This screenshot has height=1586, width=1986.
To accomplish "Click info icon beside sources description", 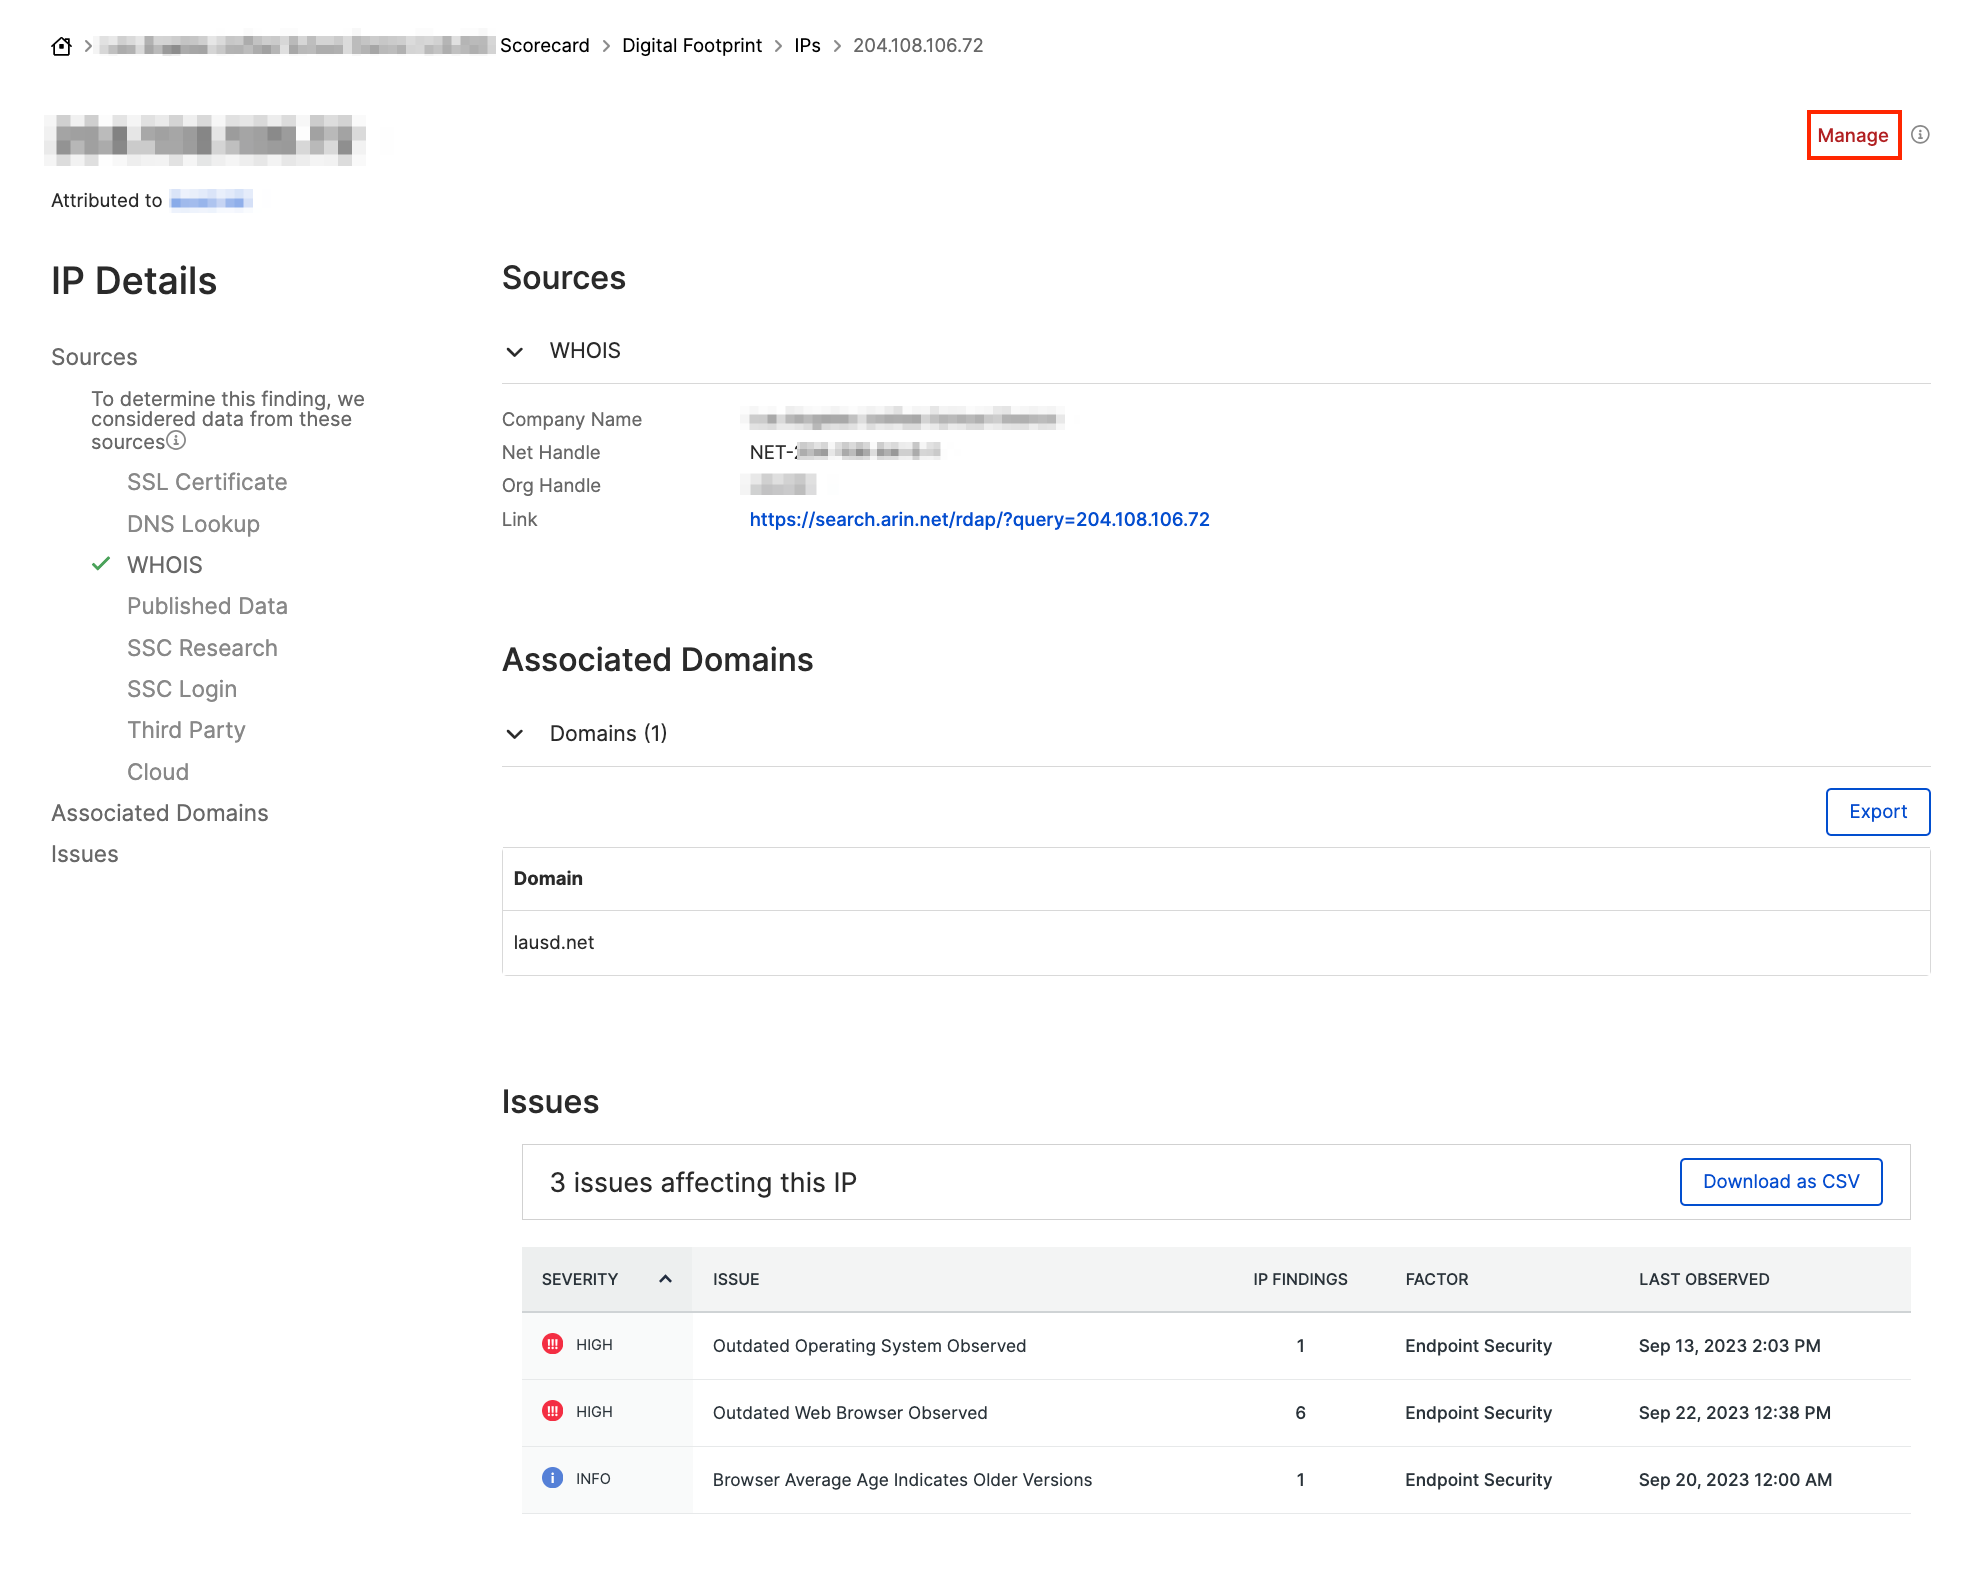I will pos(176,441).
